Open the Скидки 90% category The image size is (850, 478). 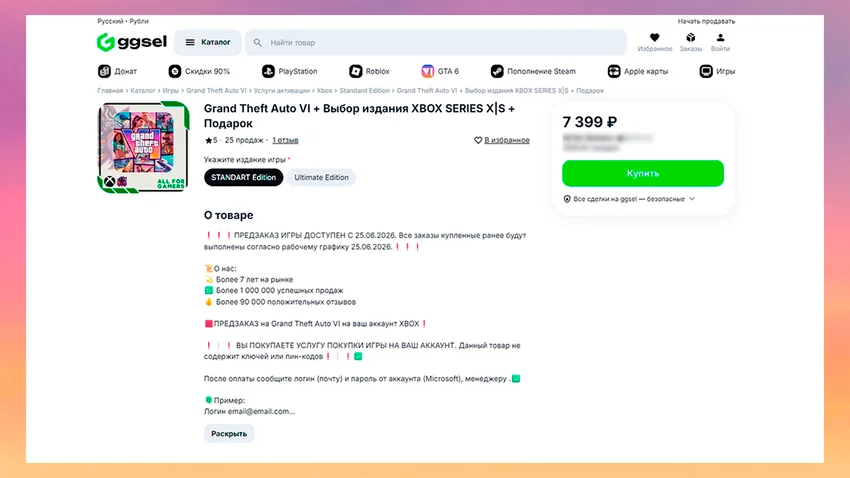[199, 71]
